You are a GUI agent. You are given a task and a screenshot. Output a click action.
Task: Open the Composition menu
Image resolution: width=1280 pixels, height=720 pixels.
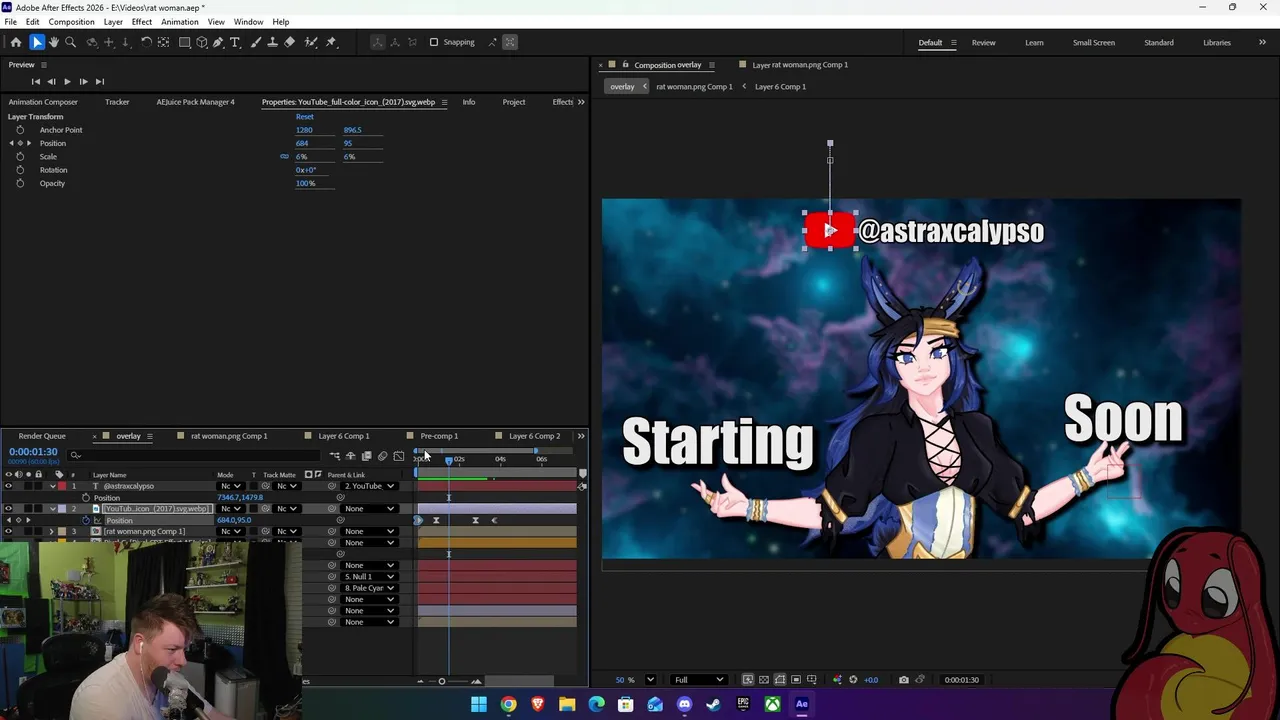[x=71, y=22]
